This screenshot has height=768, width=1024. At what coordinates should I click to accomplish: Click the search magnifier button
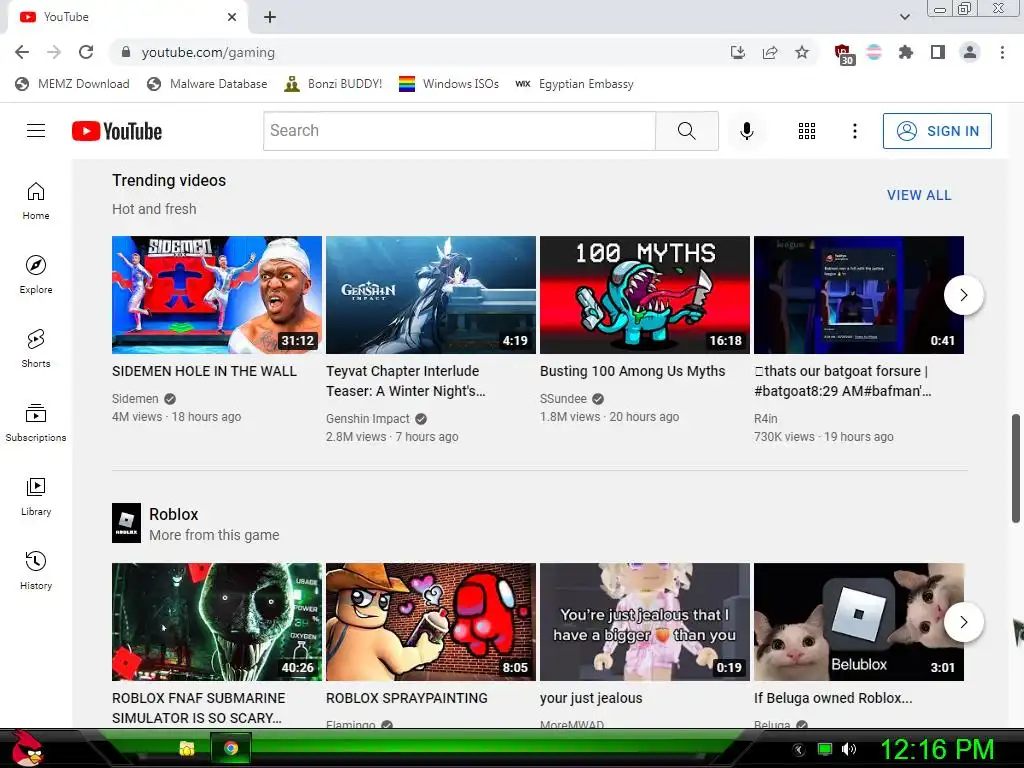(686, 131)
